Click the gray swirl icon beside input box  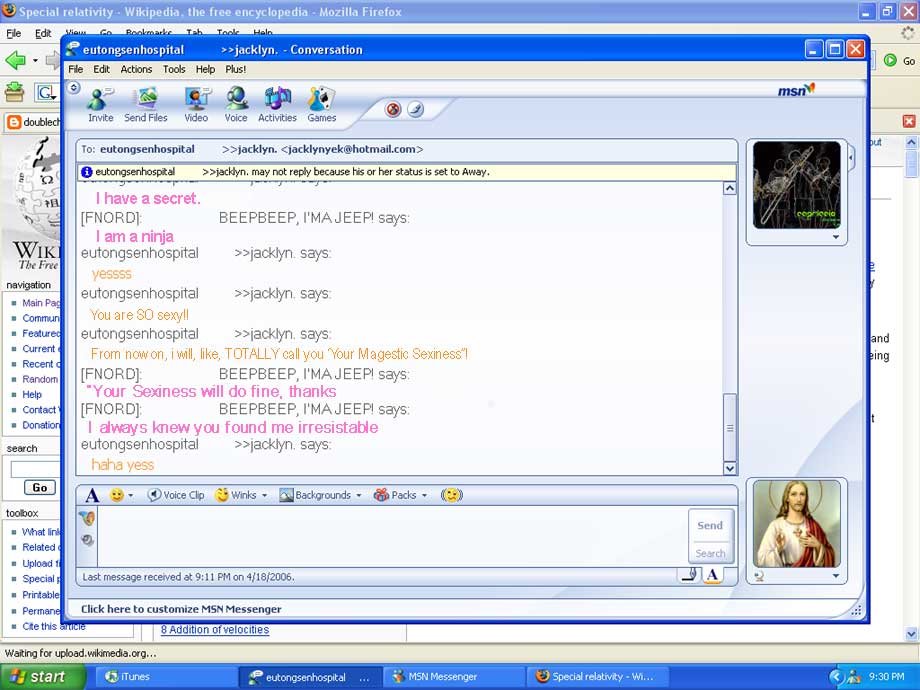pos(87,540)
